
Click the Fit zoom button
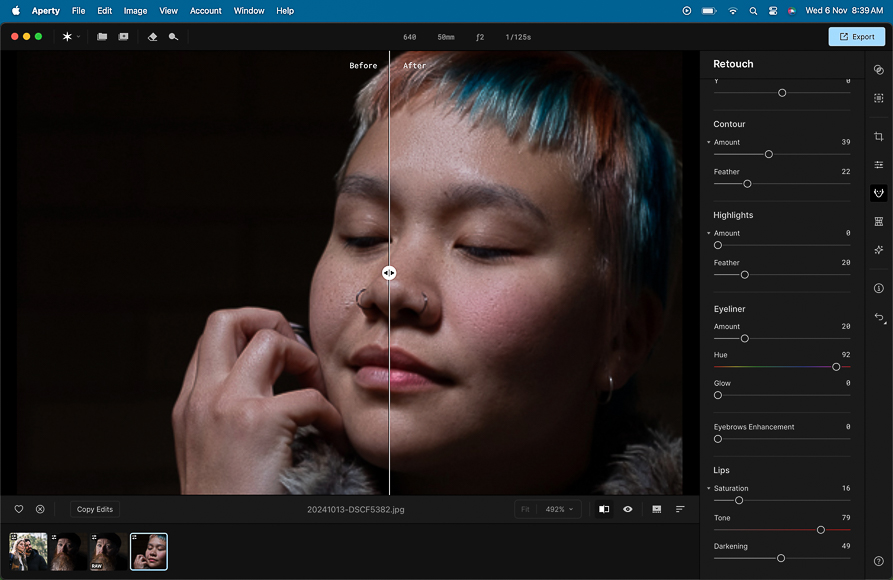525,509
